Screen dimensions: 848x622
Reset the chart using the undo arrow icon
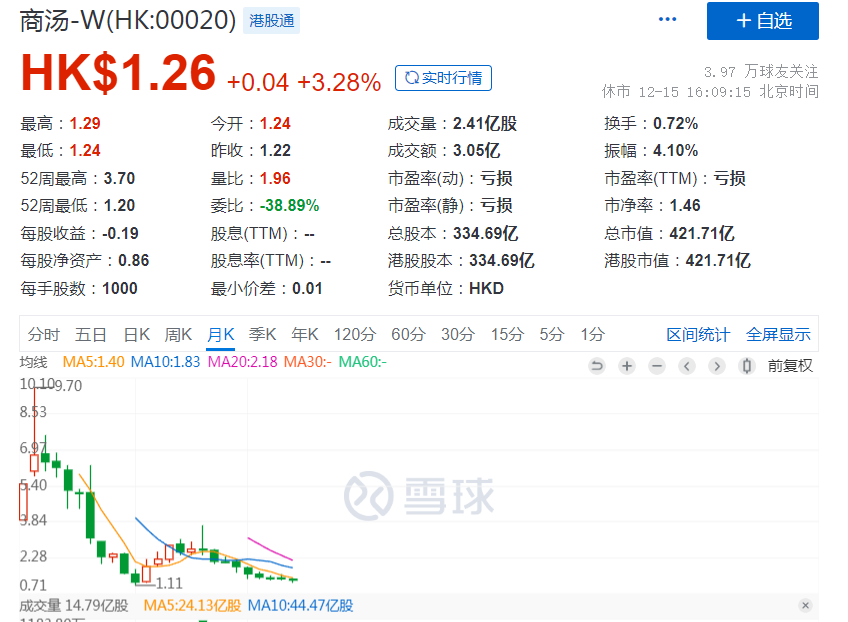[x=597, y=367]
